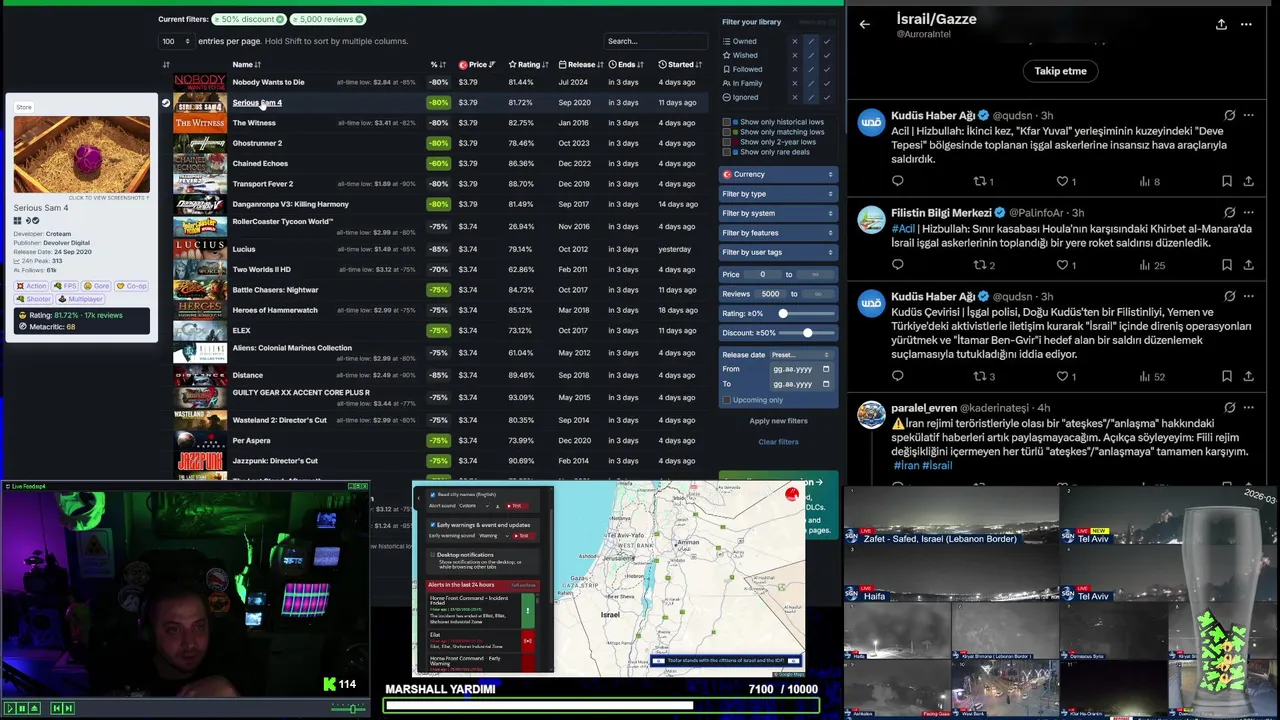Expand the Filter by system dropdown
Viewport: 1280px width, 720px height.
(777, 213)
